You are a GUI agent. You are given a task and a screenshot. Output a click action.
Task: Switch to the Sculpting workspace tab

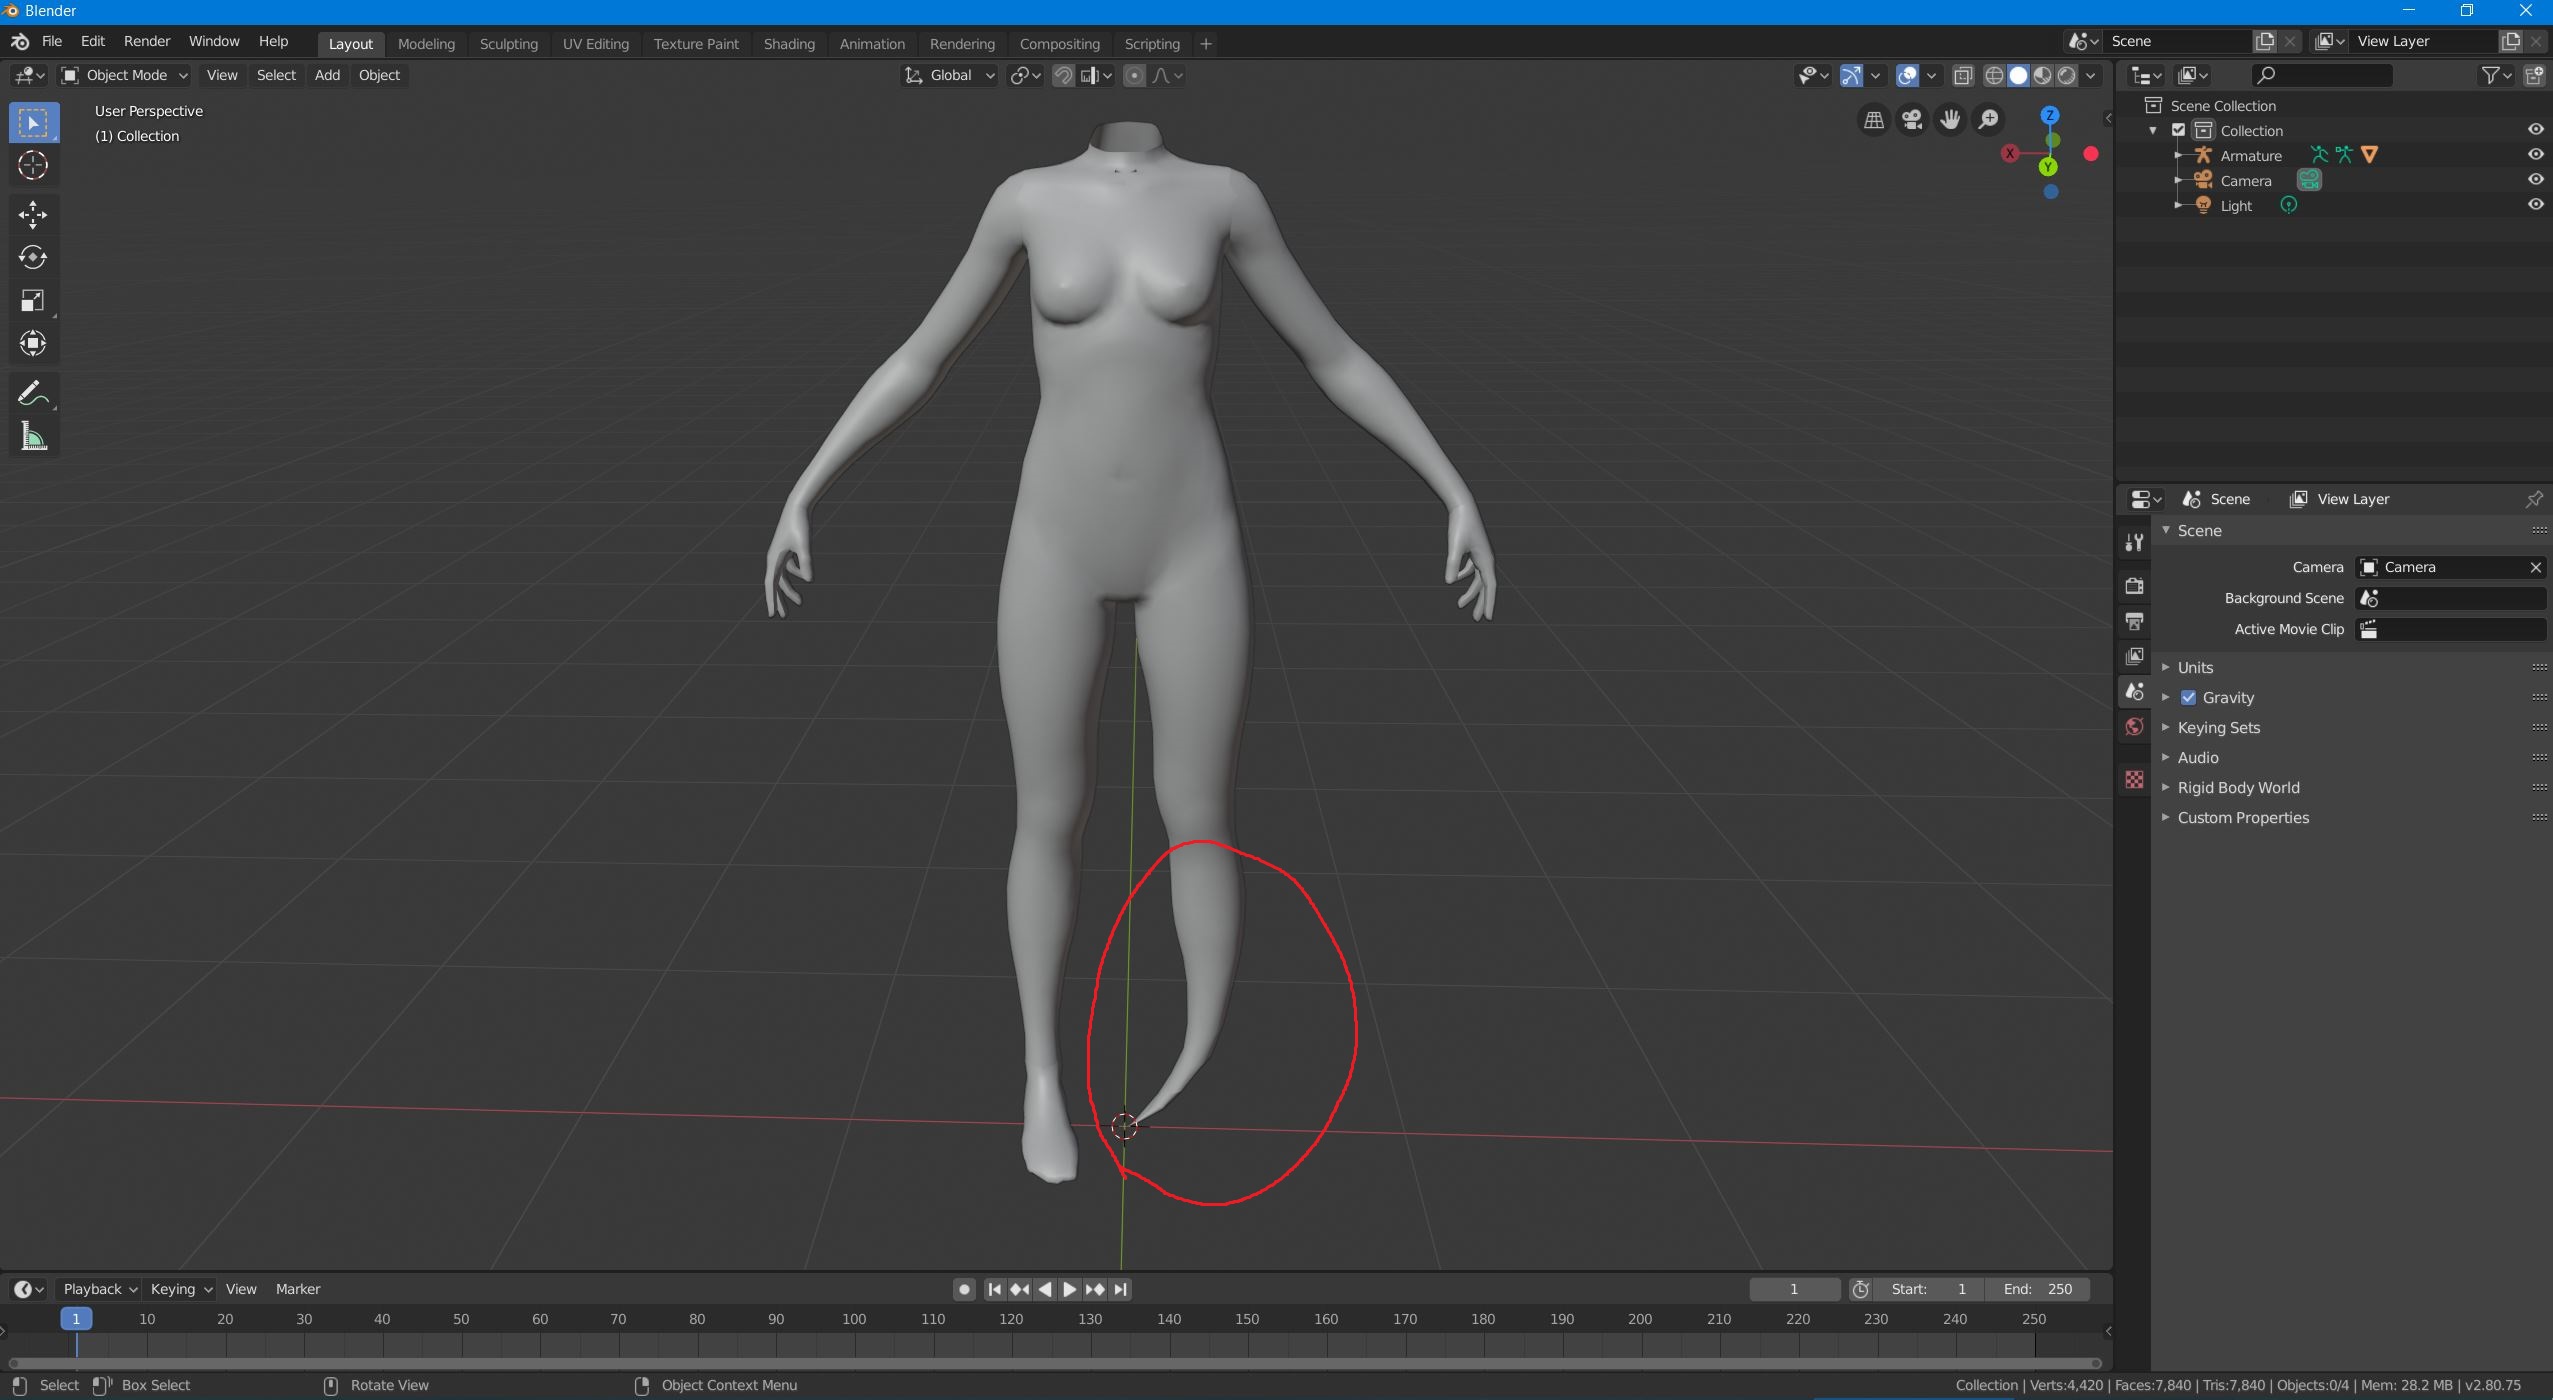click(508, 44)
